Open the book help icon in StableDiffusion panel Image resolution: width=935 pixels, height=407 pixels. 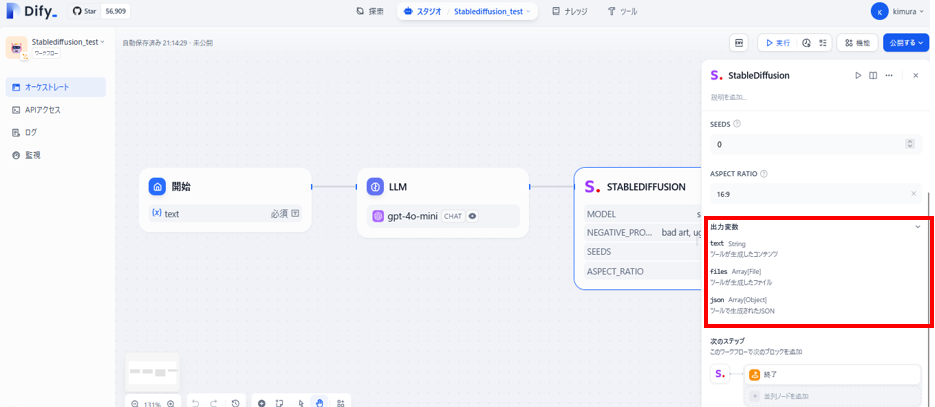(x=873, y=76)
